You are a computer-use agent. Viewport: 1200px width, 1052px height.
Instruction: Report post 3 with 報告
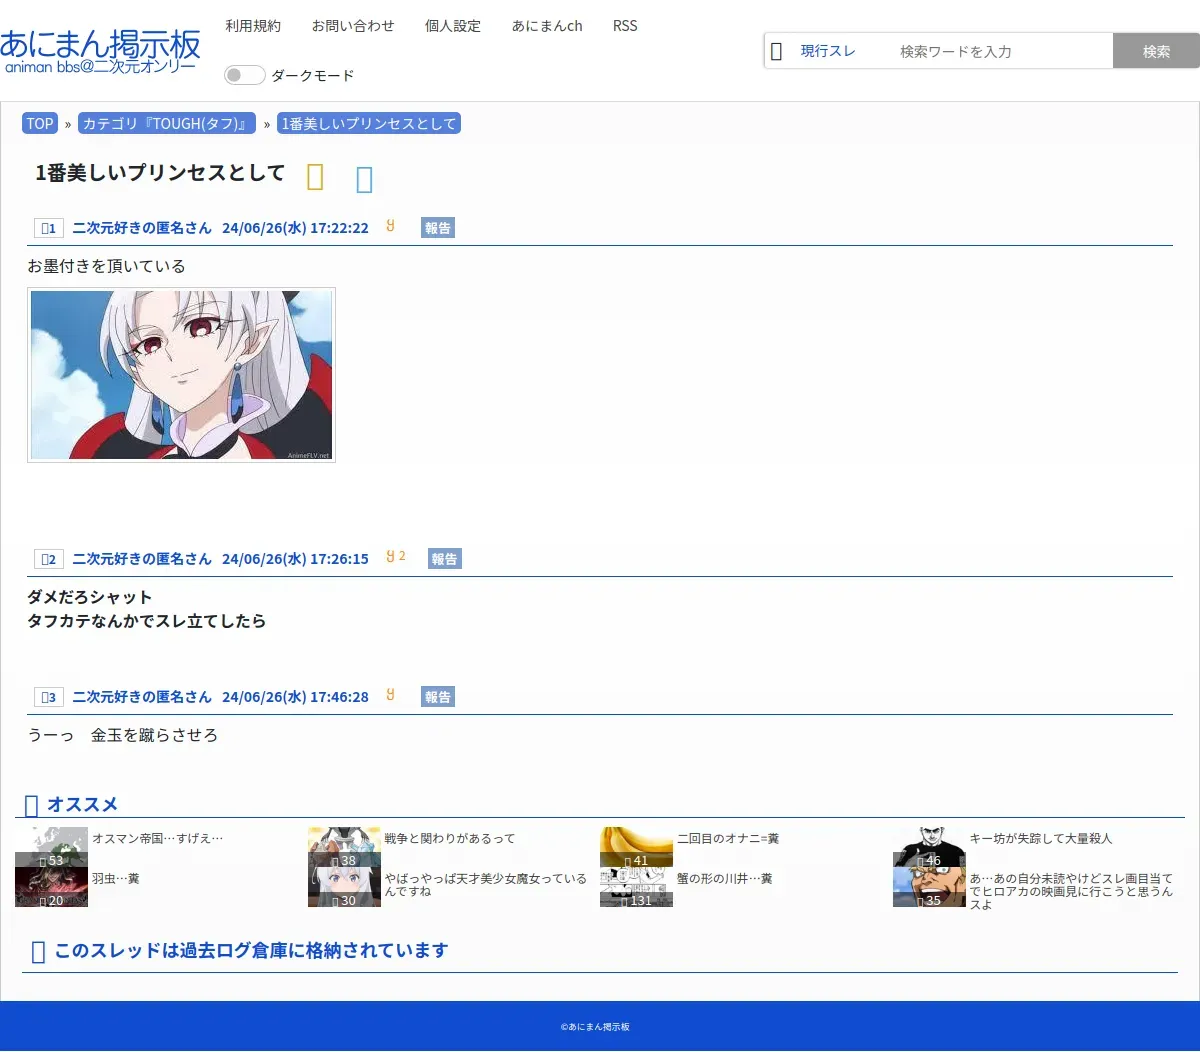pyautogui.click(x=438, y=697)
